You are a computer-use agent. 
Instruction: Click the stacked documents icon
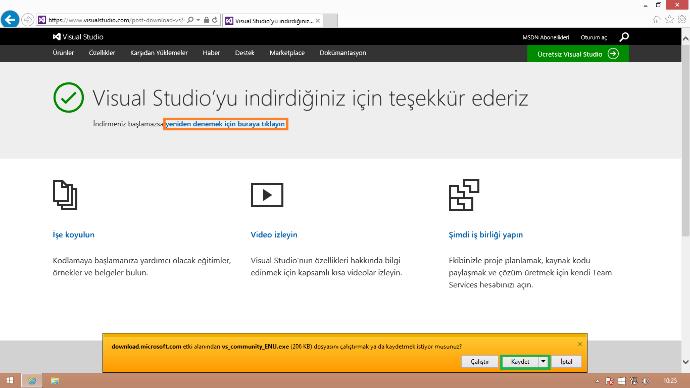click(x=65, y=194)
